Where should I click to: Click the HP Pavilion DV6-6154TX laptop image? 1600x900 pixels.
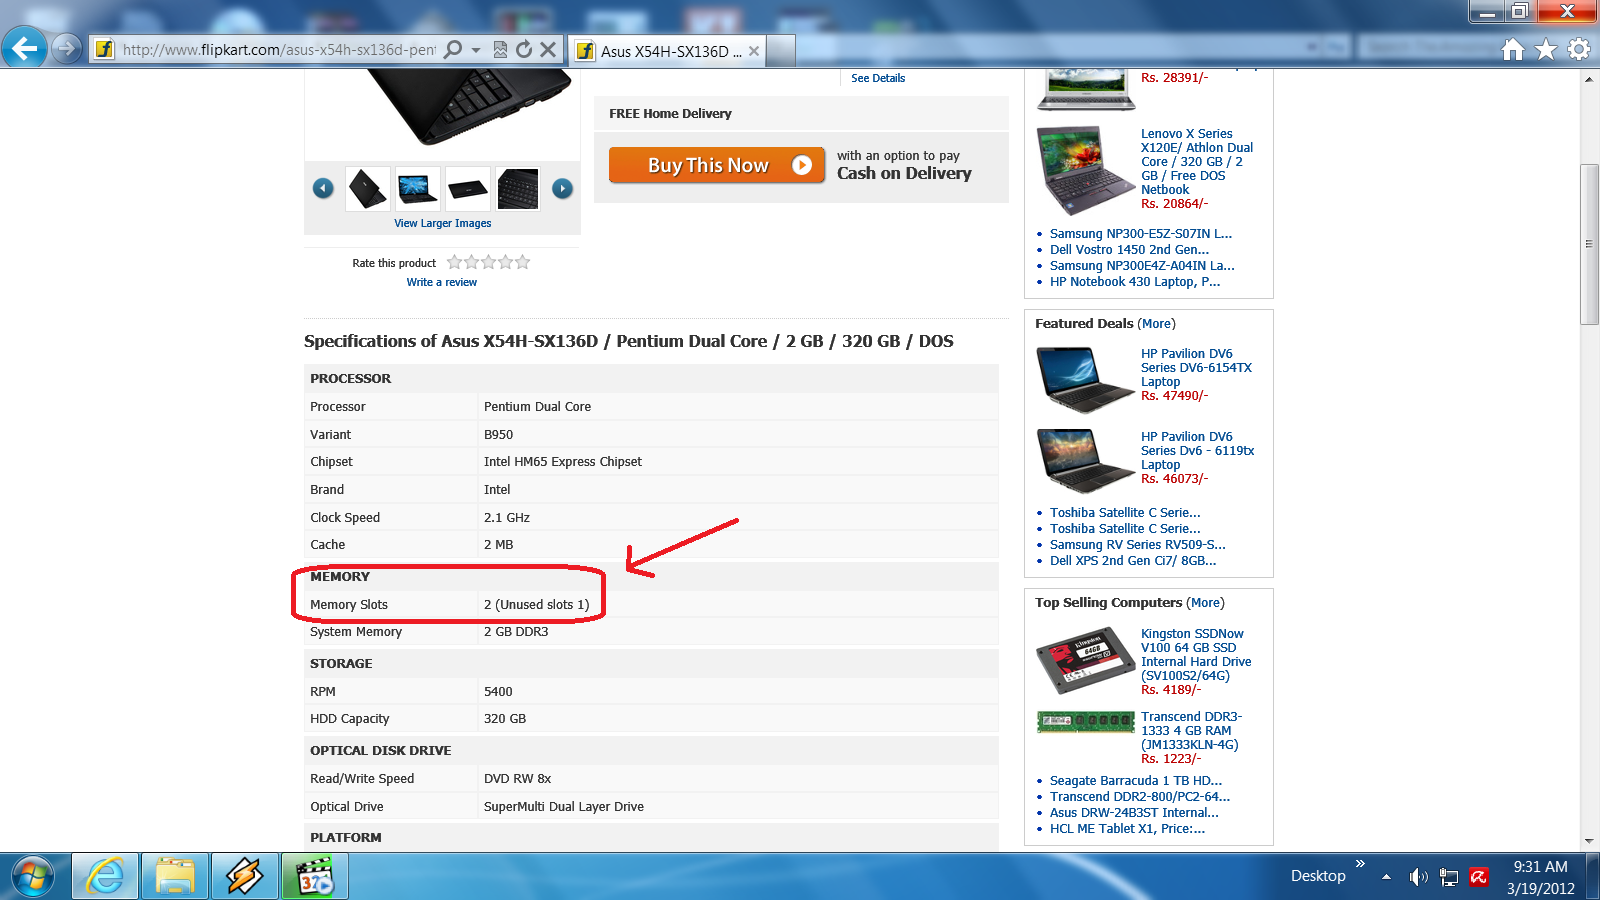[1086, 379]
